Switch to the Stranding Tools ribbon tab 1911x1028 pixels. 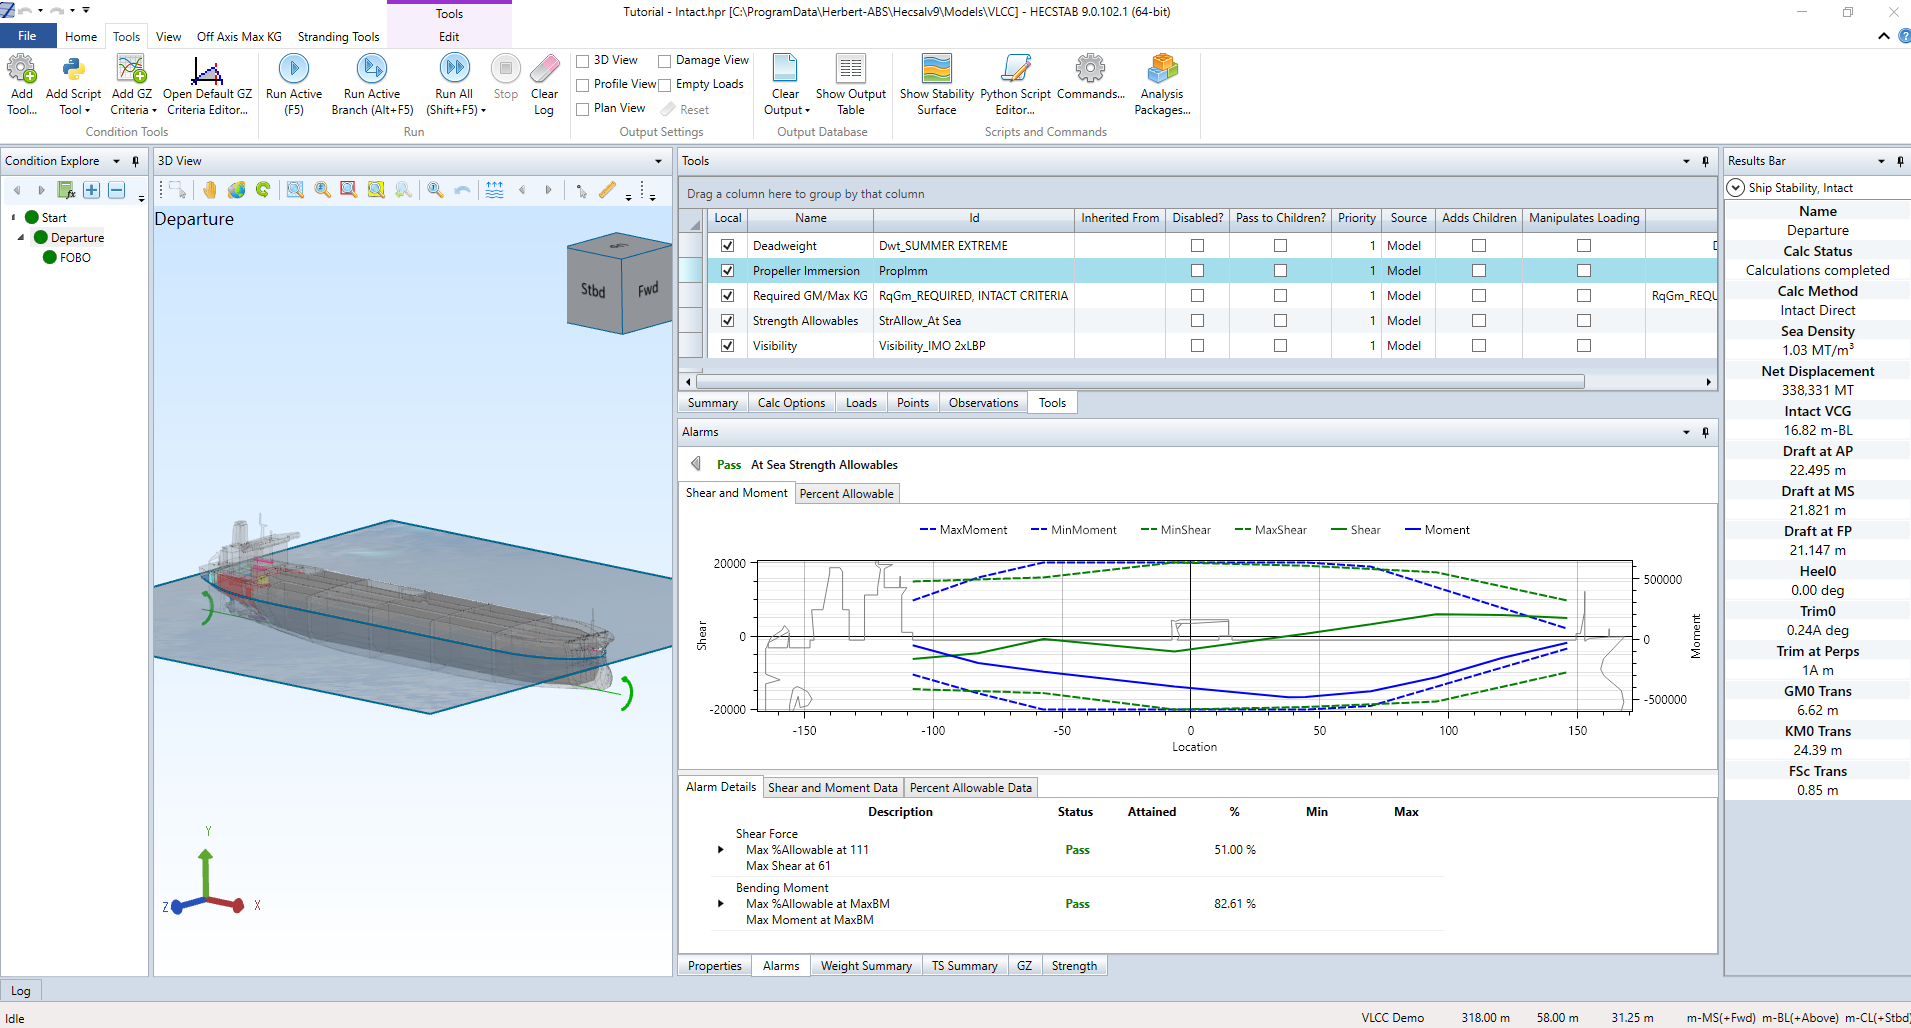coord(338,37)
